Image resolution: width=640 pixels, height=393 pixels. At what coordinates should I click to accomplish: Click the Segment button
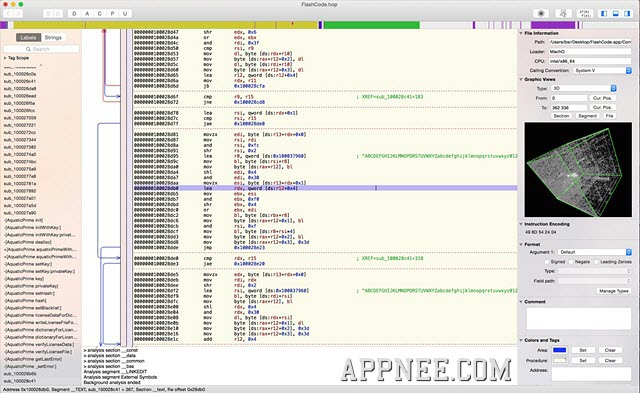click(587, 116)
